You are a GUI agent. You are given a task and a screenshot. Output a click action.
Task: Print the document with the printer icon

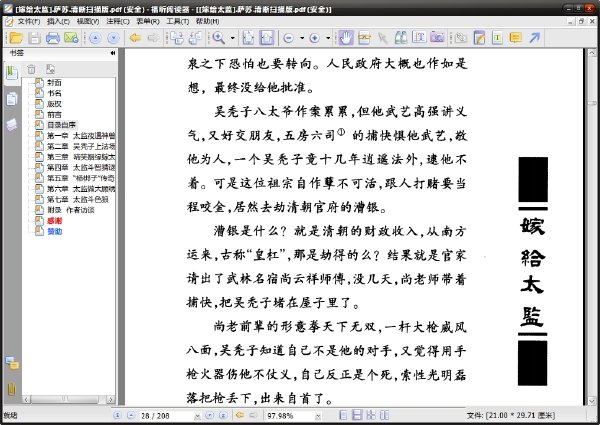click(53, 37)
